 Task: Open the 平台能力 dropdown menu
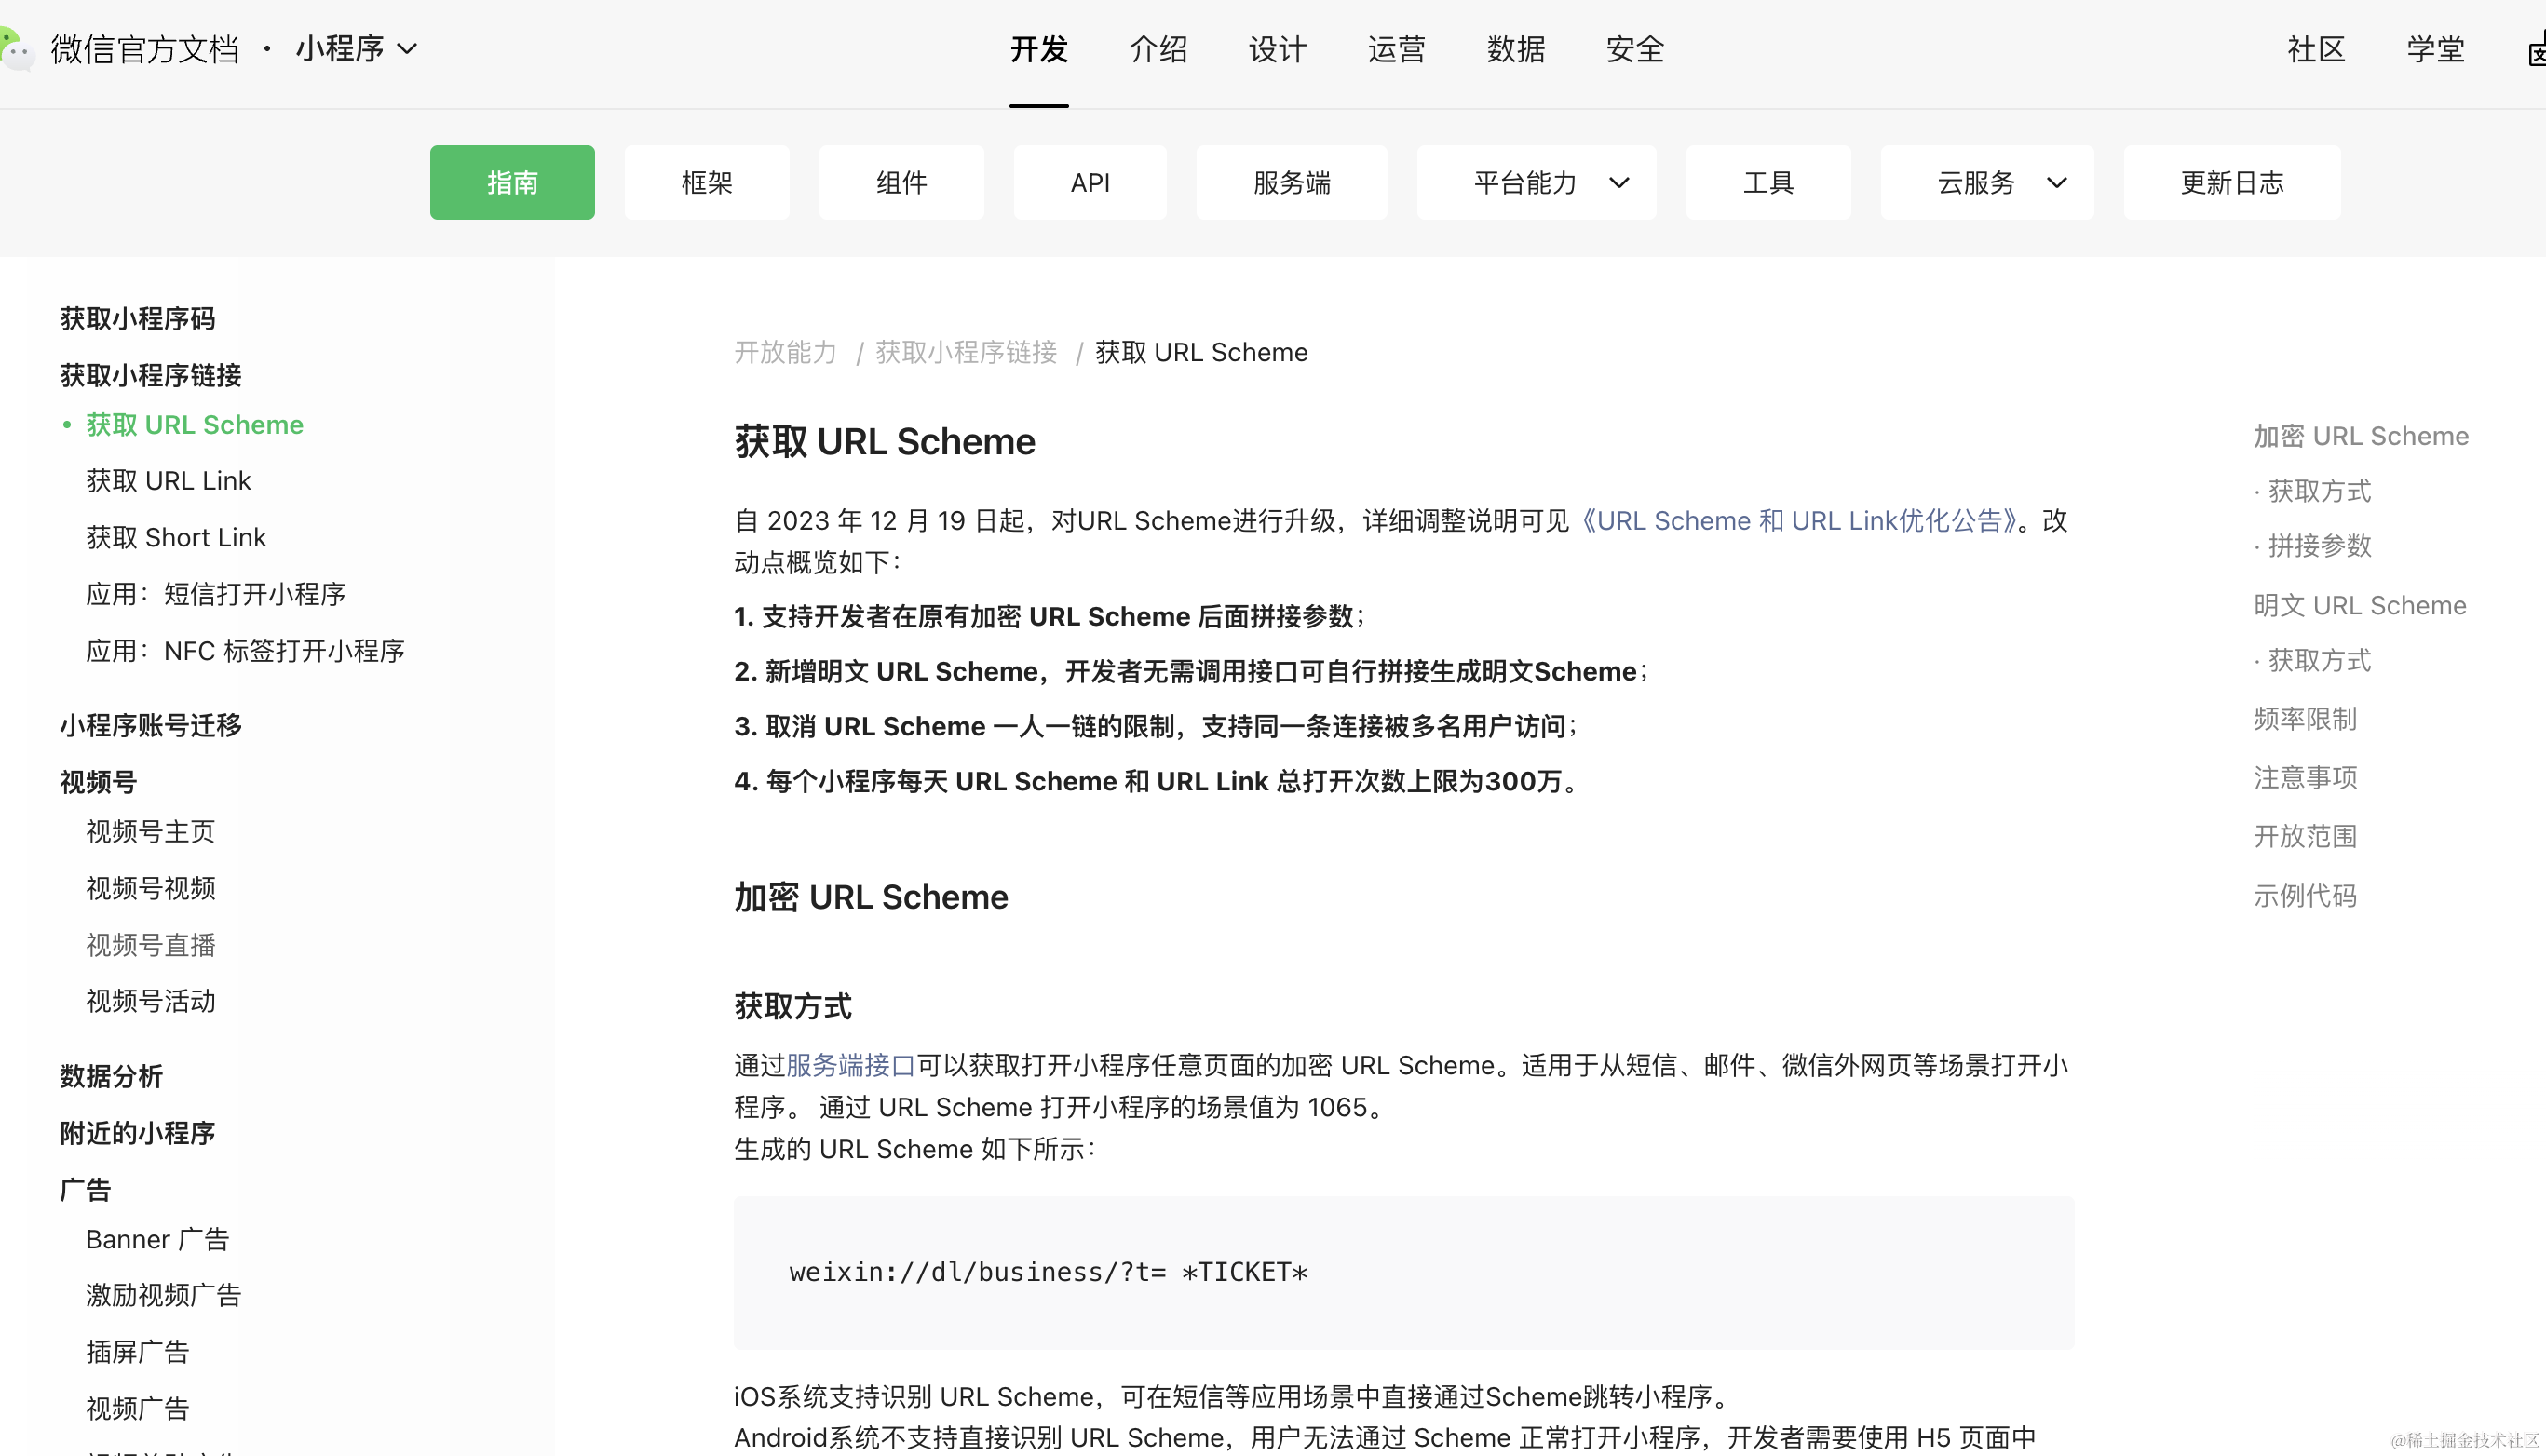point(1535,182)
